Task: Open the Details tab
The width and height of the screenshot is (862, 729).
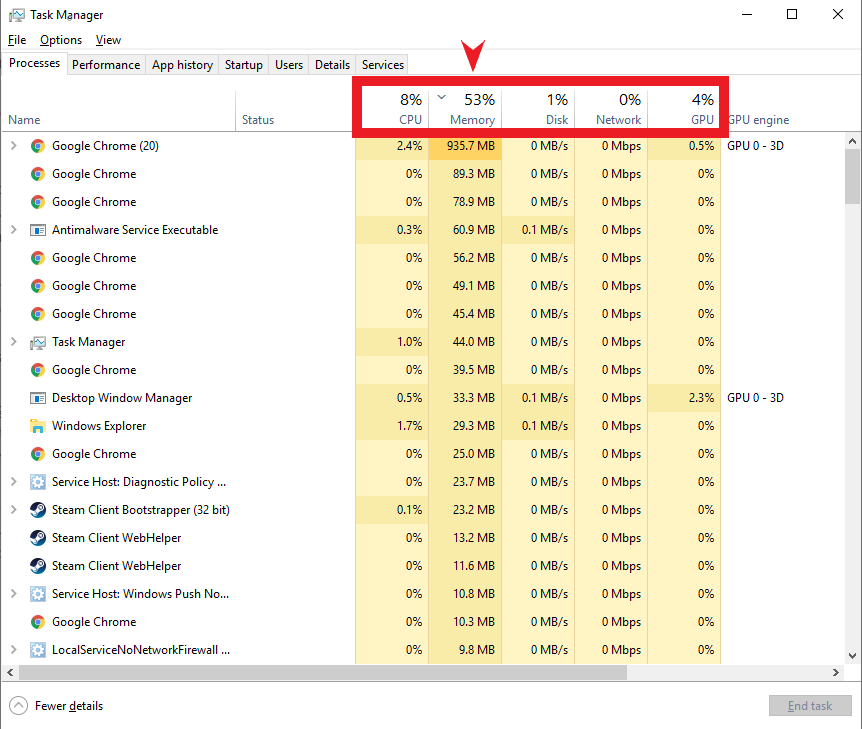Action: pyautogui.click(x=332, y=65)
